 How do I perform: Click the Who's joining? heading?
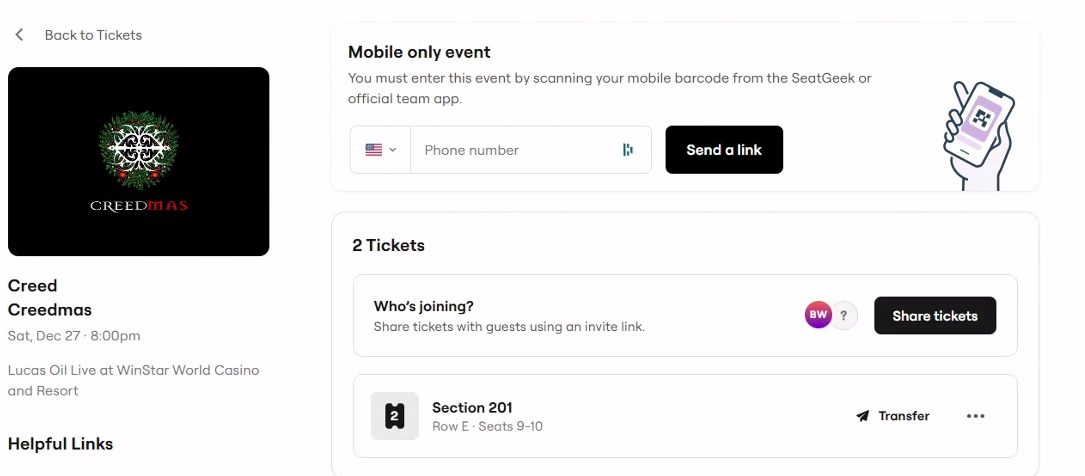[424, 306]
